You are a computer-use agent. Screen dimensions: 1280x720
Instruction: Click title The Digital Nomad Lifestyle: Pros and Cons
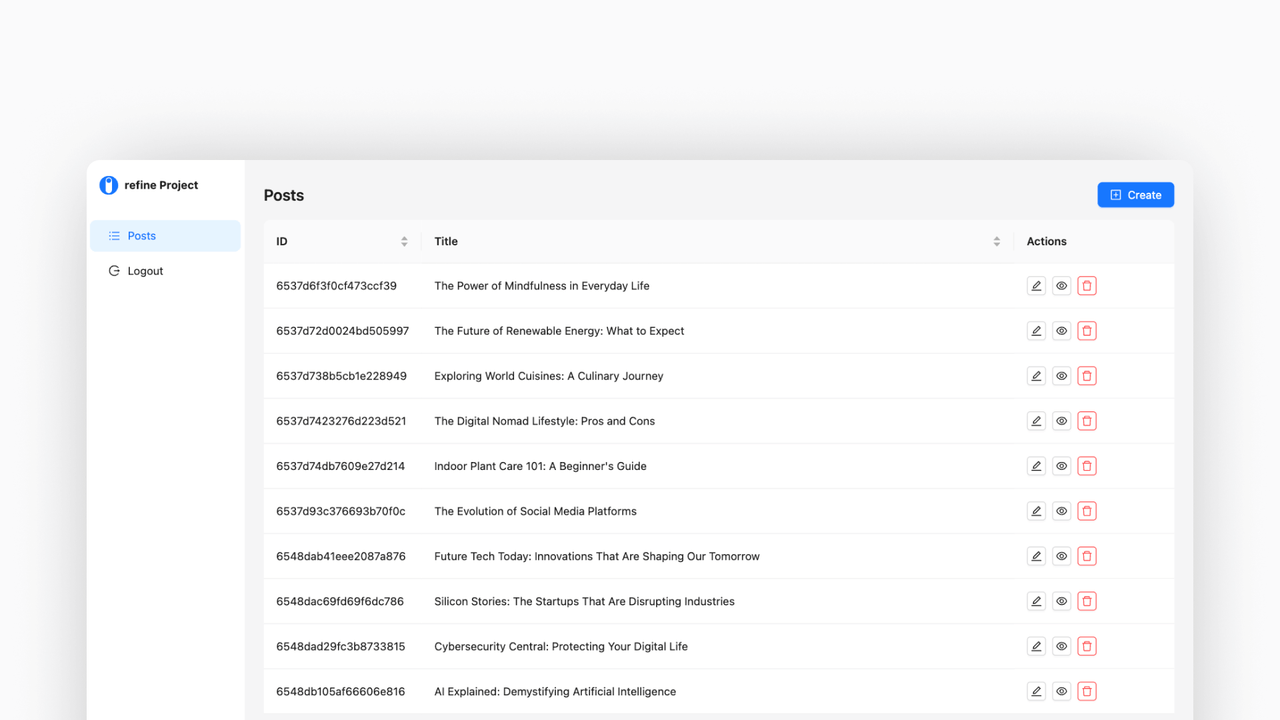pos(544,421)
